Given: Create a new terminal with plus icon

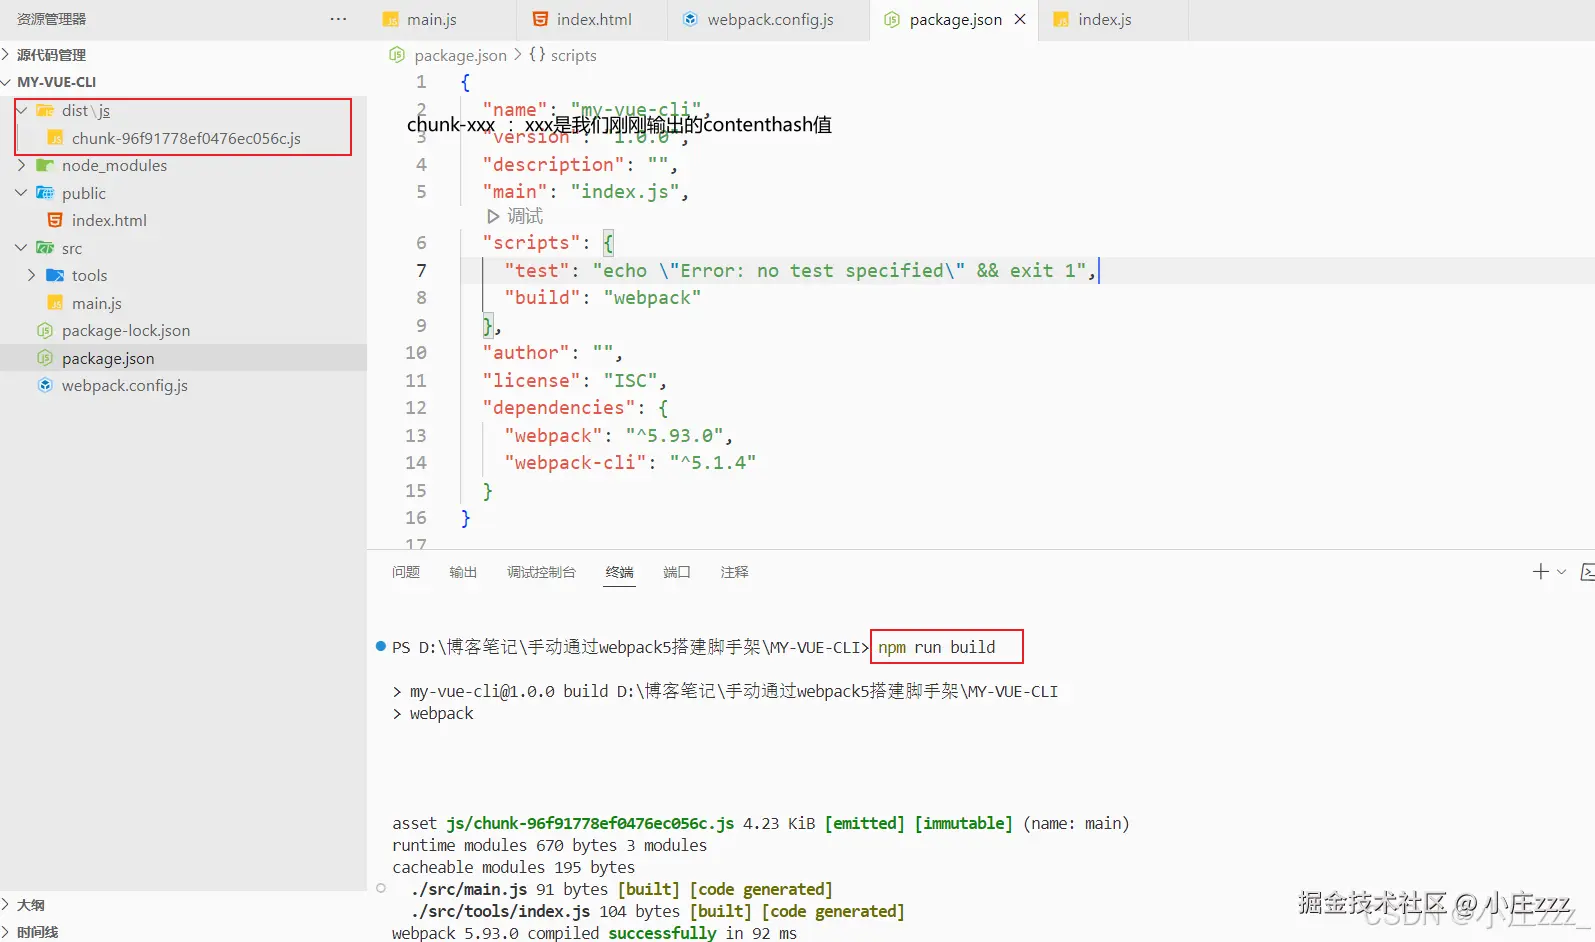Looking at the screenshot, I should point(1540,572).
